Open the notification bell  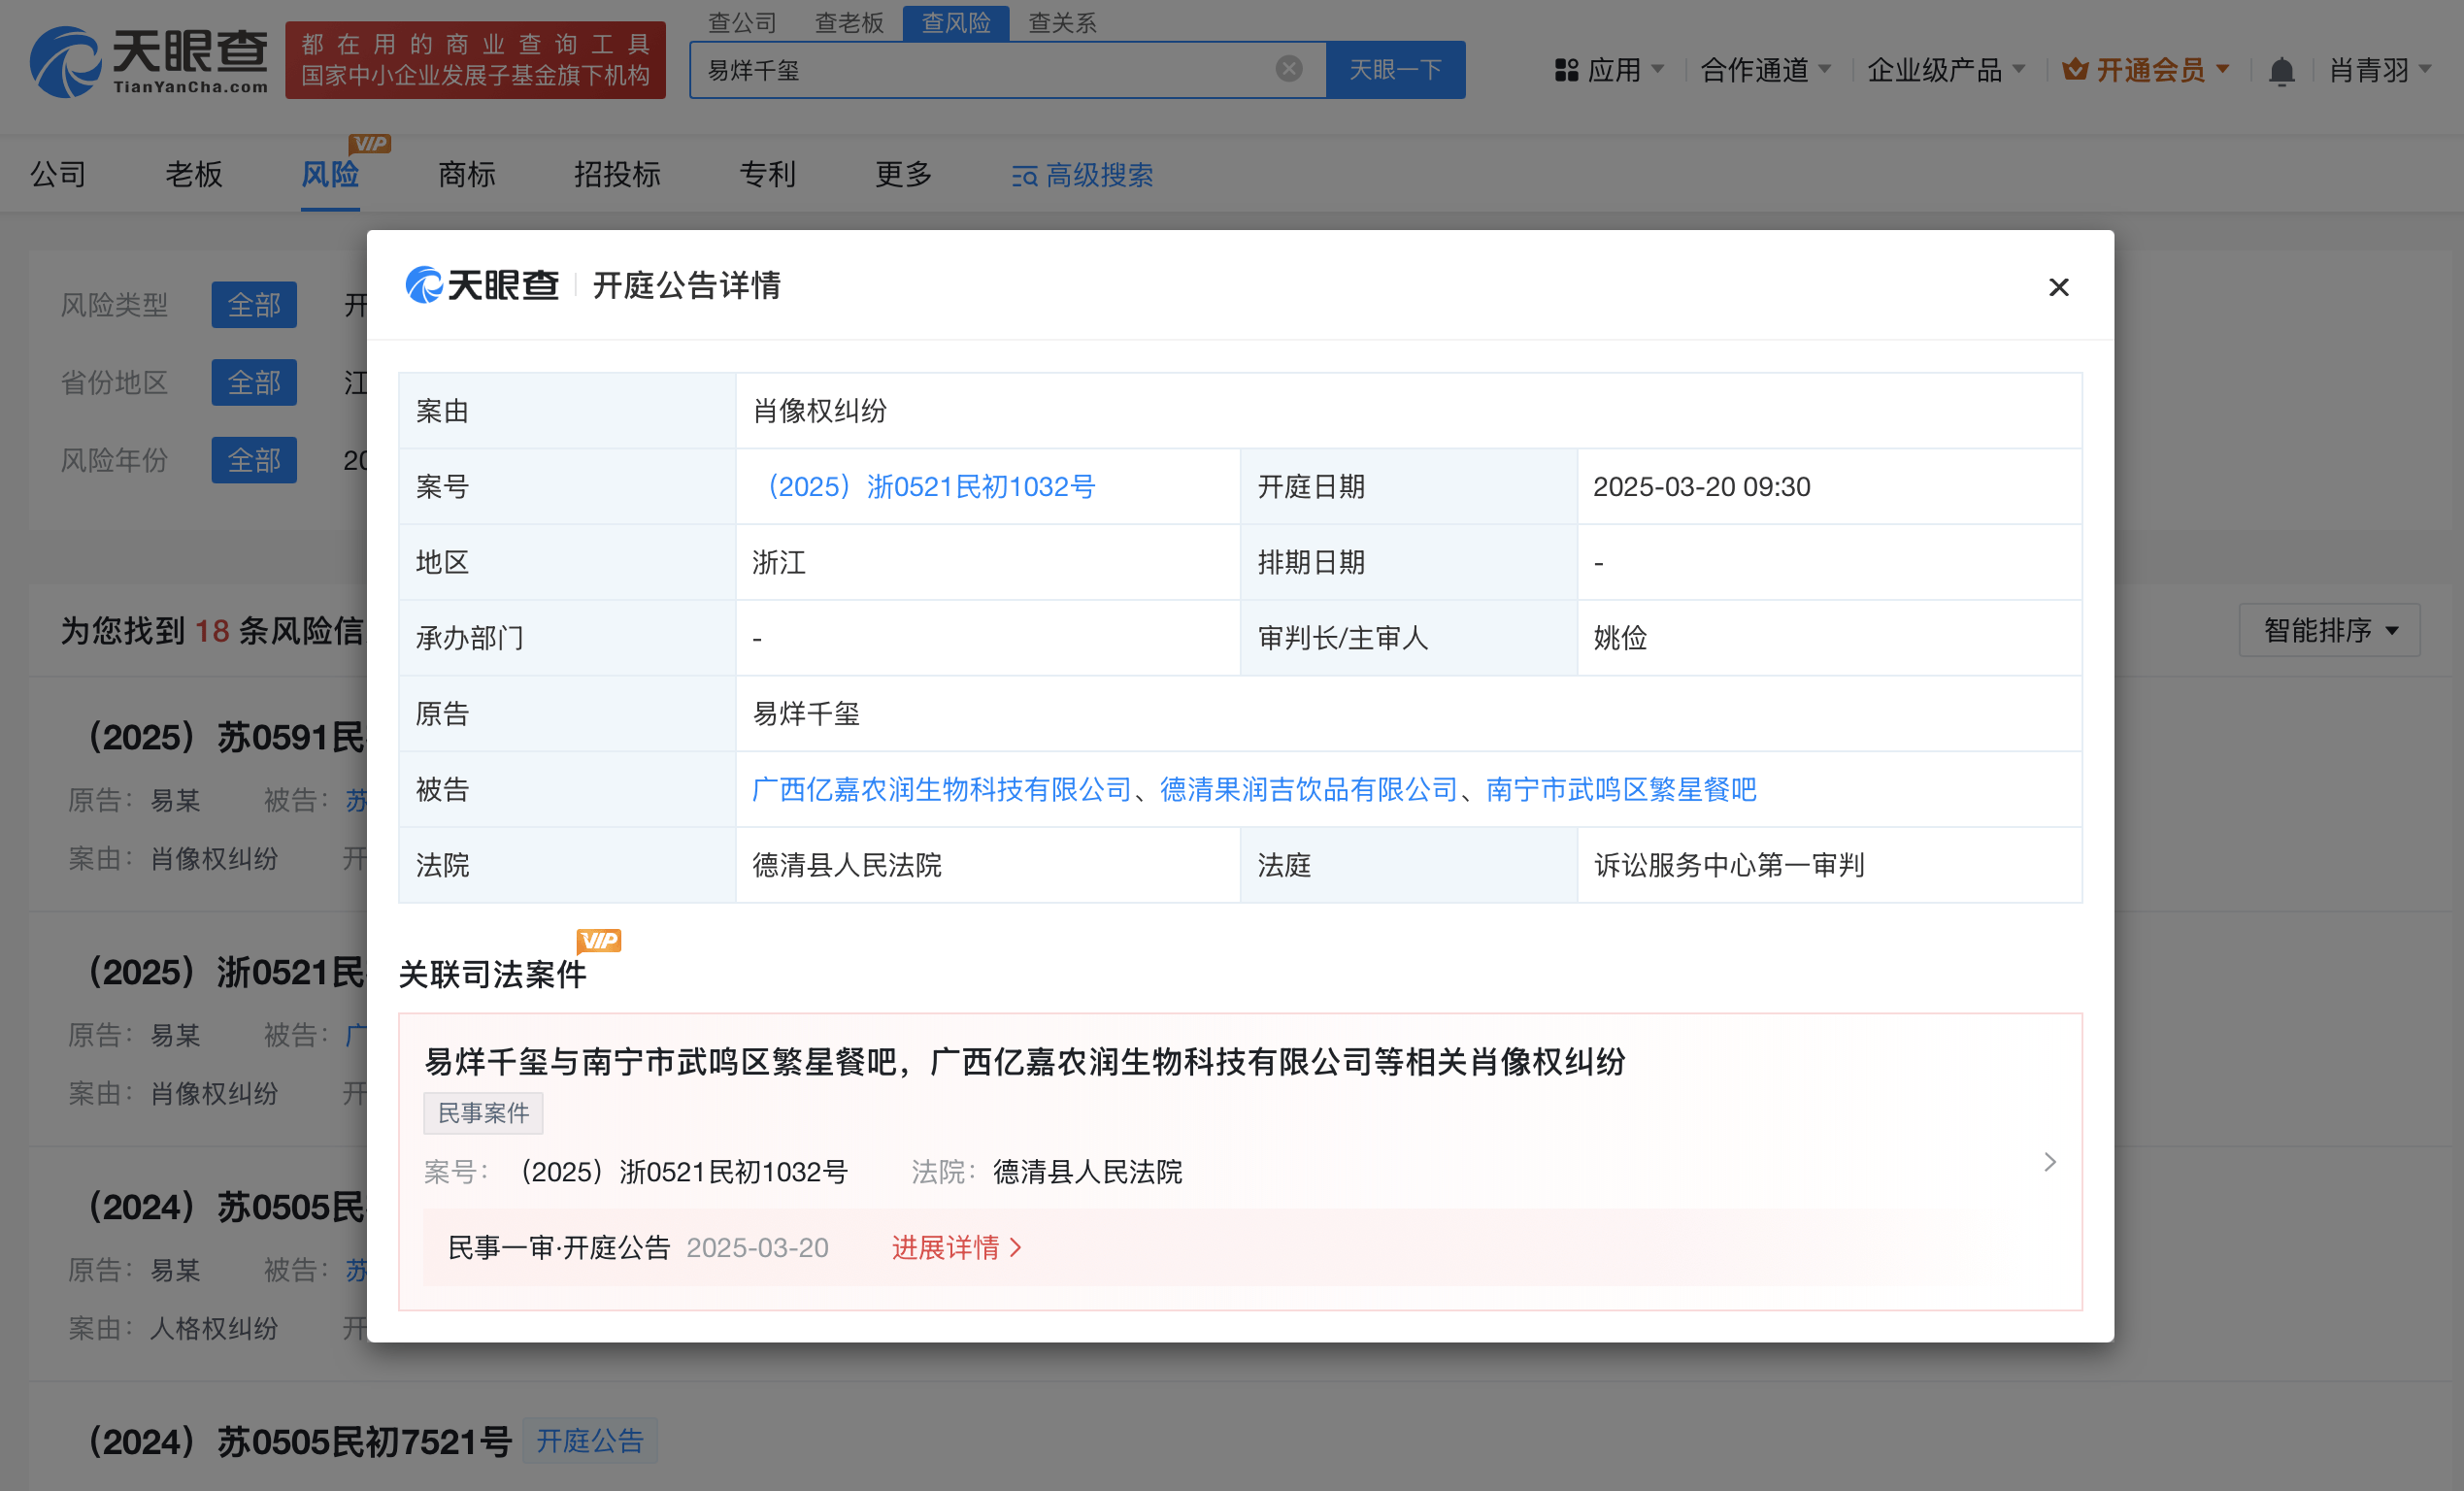(x=2281, y=69)
